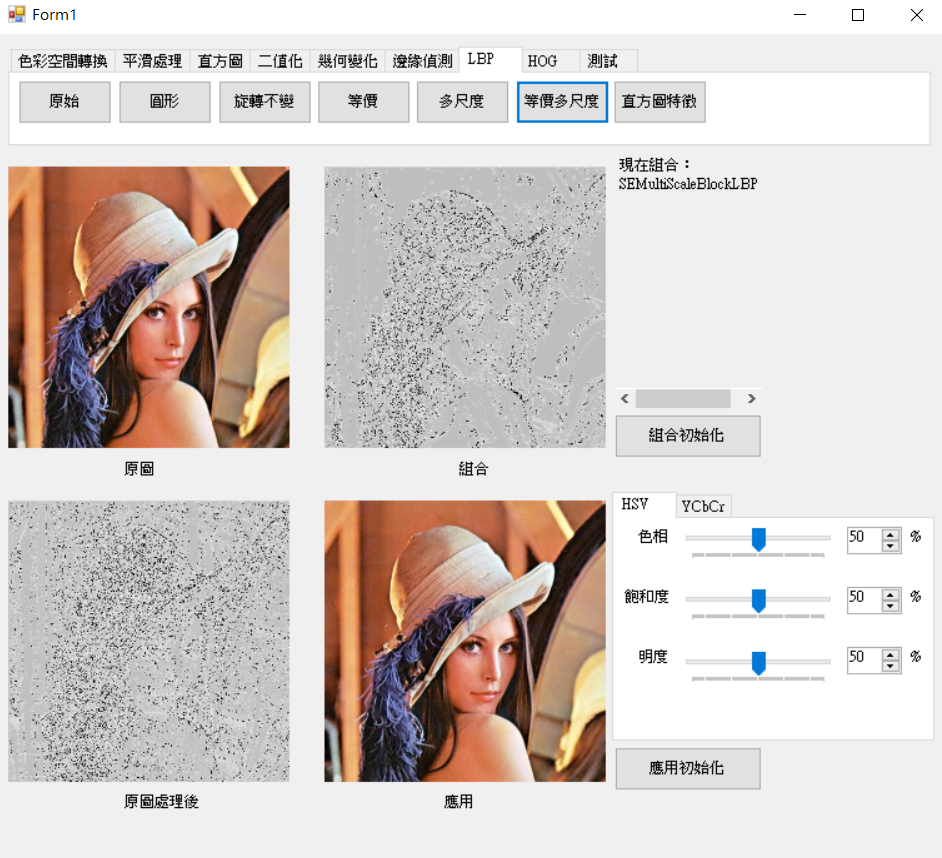Open the 直方圖 tab
942x858 pixels.
tap(220, 61)
